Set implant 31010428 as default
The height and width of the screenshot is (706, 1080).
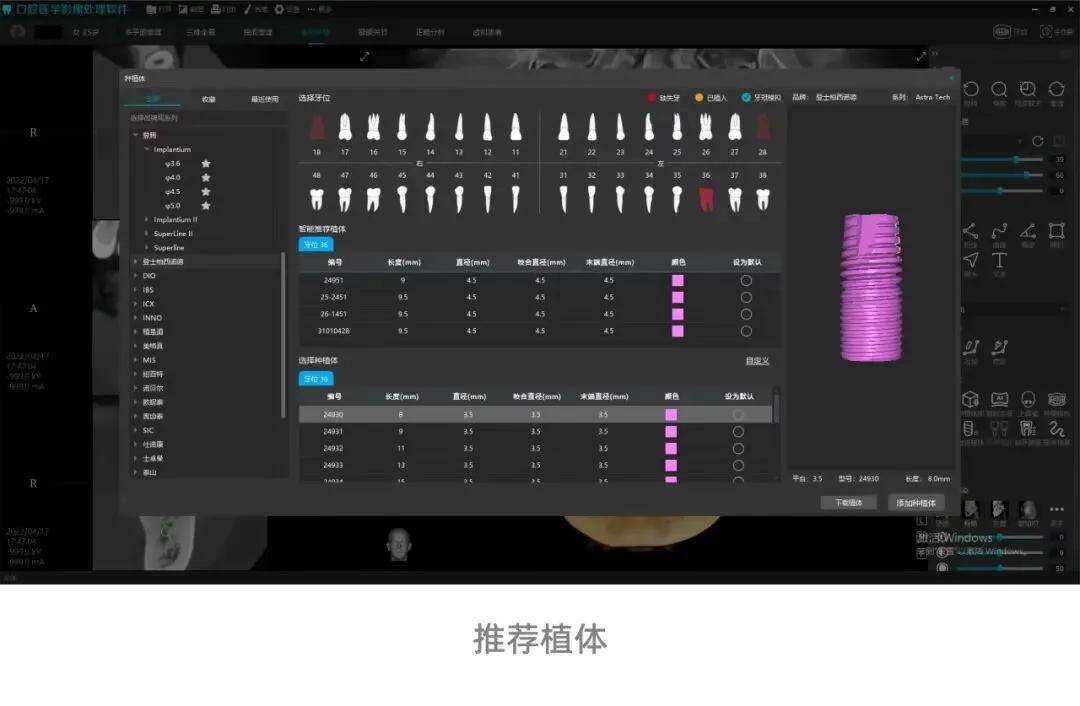(x=746, y=331)
